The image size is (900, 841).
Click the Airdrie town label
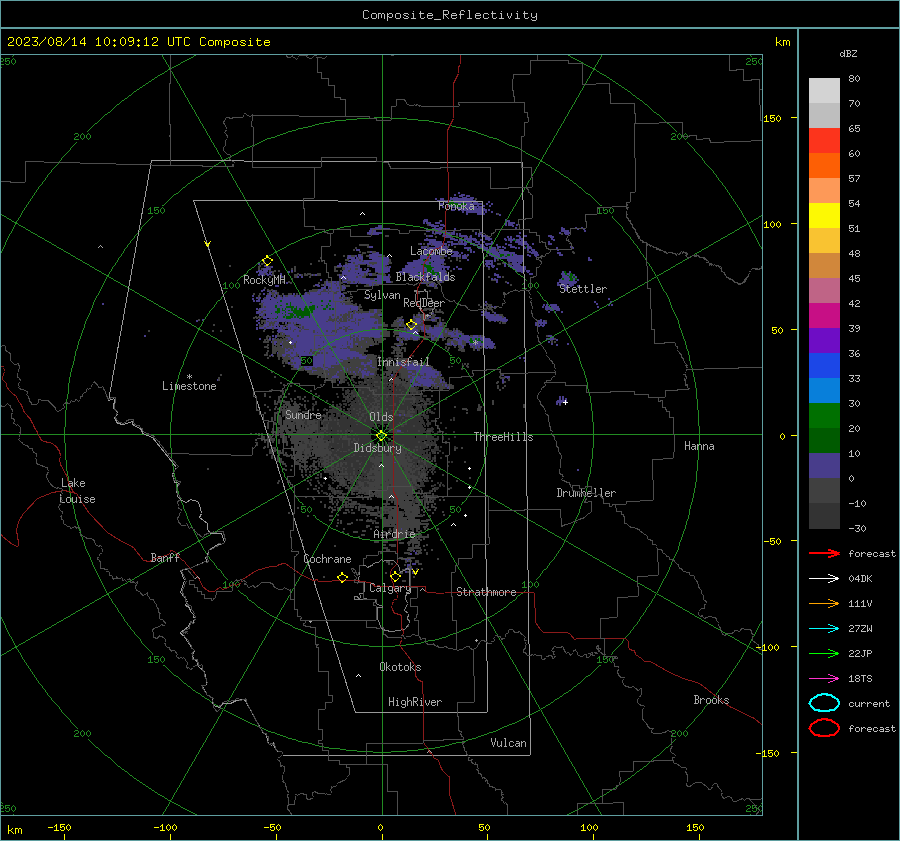pos(394,534)
